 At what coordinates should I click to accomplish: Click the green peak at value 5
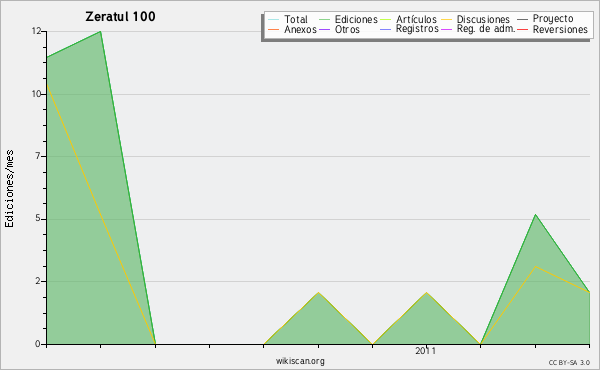tap(535, 215)
